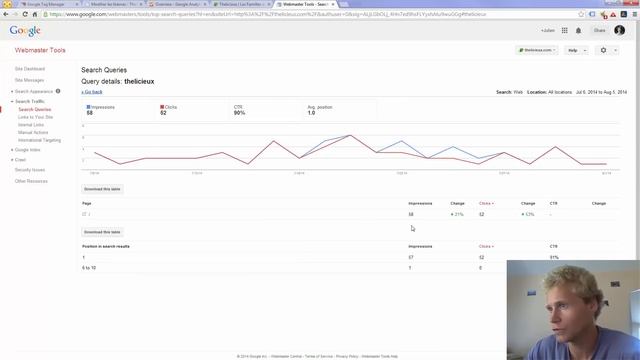Open International Targeting in the sidebar
The width and height of the screenshot is (640, 360).
[39, 140]
